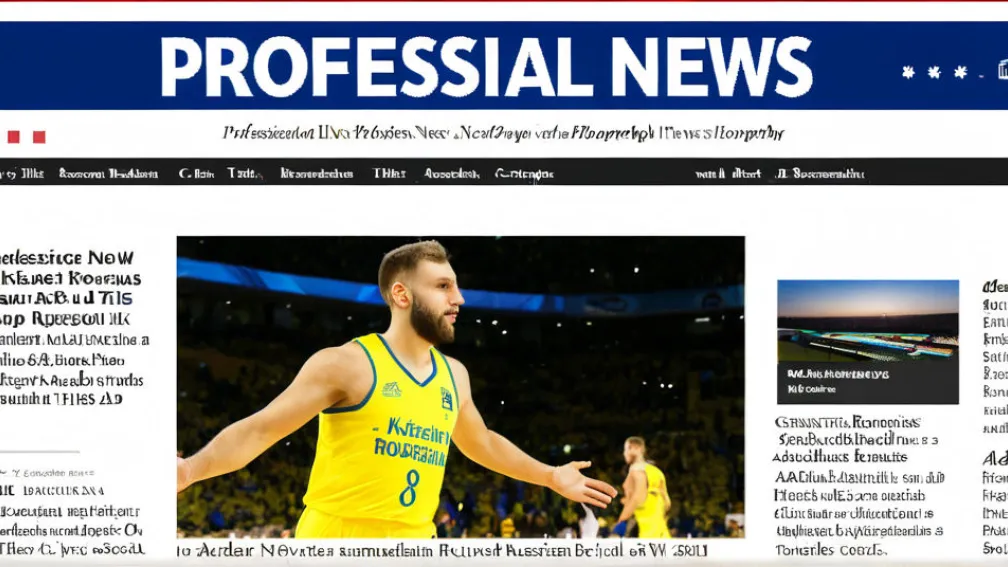
Task: Click the building icon at header's right edge
Action: (1002, 69)
